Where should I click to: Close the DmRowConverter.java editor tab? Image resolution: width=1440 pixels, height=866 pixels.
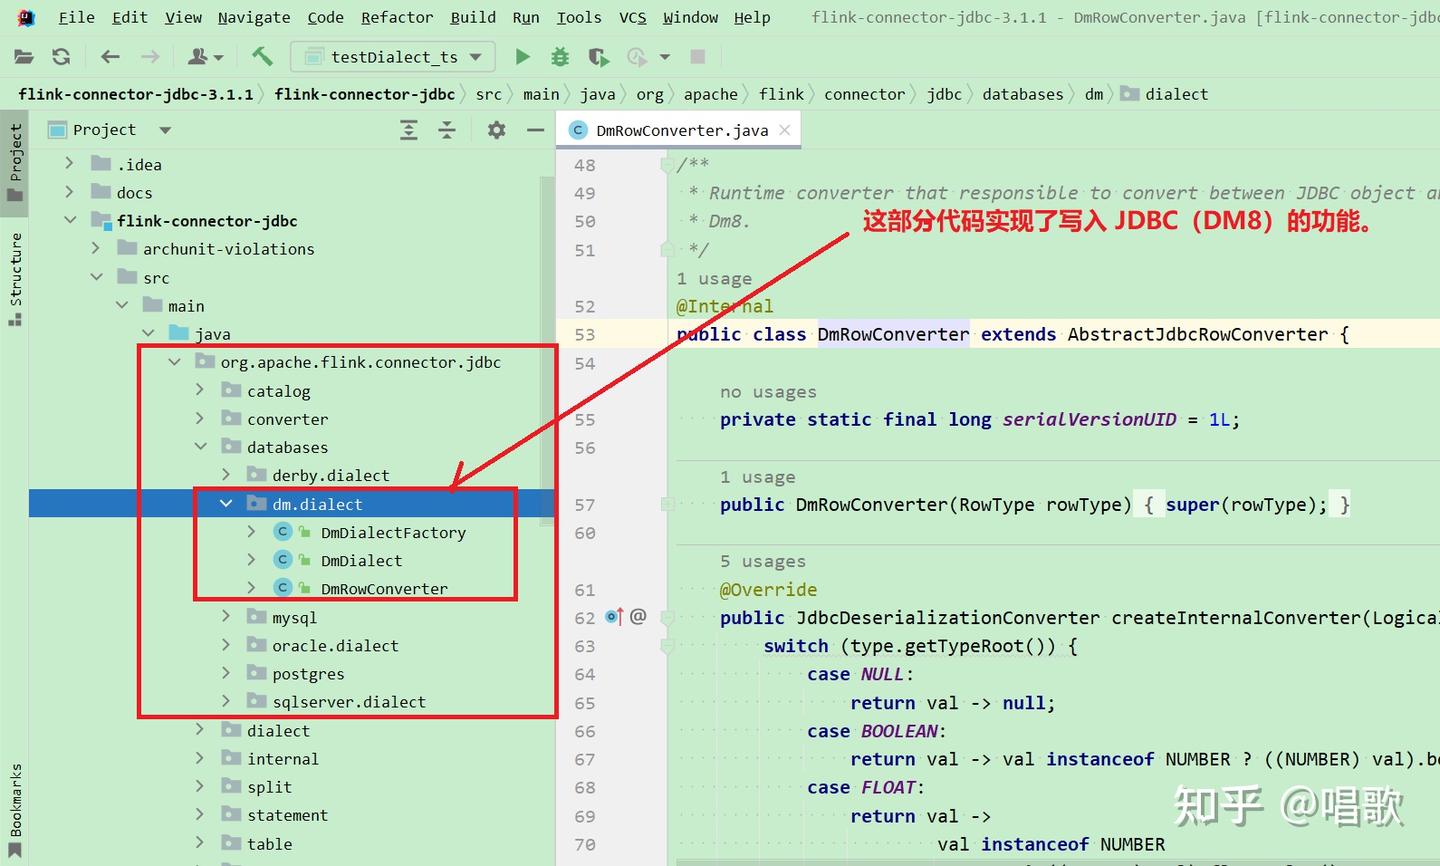(785, 130)
